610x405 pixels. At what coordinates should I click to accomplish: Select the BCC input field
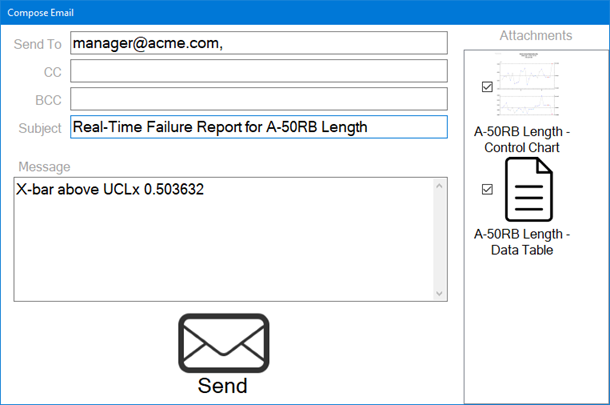(258, 99)
